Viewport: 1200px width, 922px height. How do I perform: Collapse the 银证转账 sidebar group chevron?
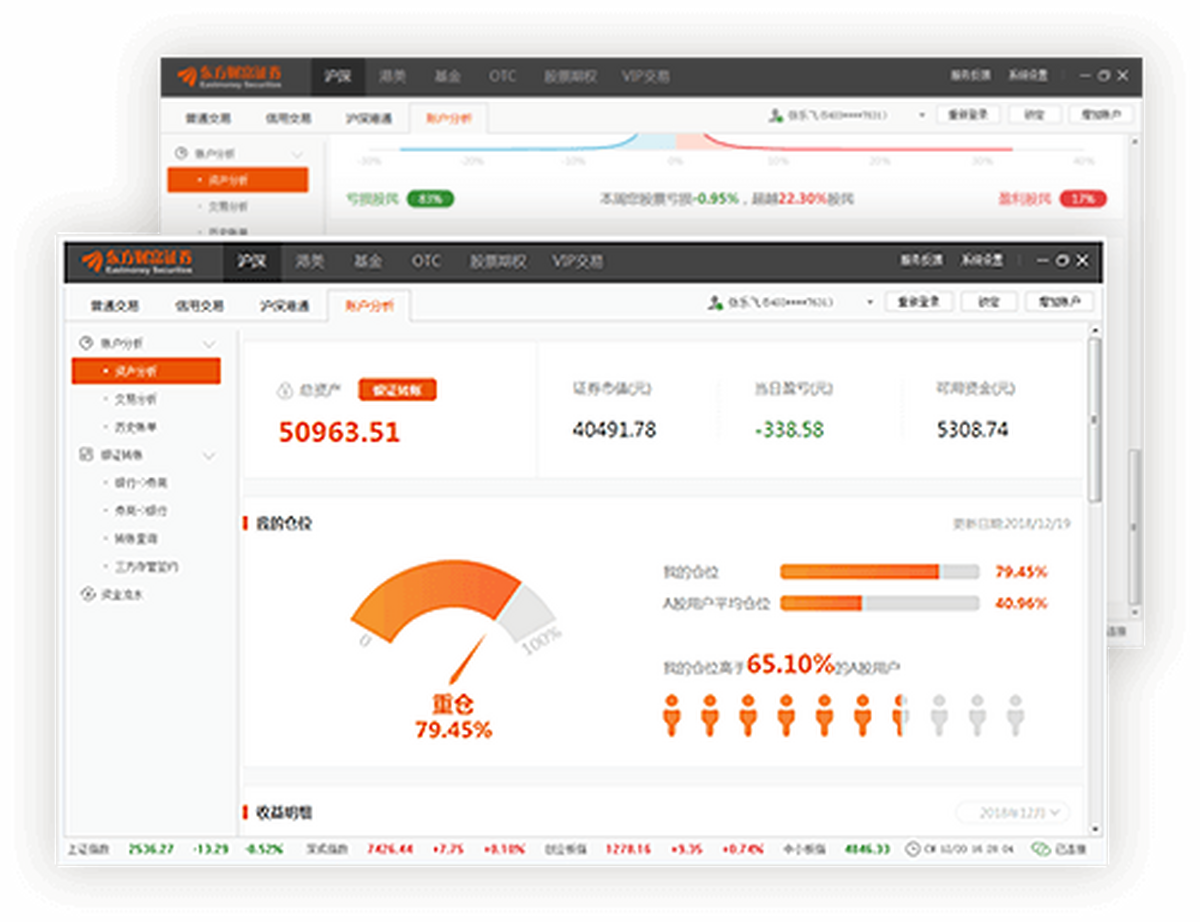209,456
